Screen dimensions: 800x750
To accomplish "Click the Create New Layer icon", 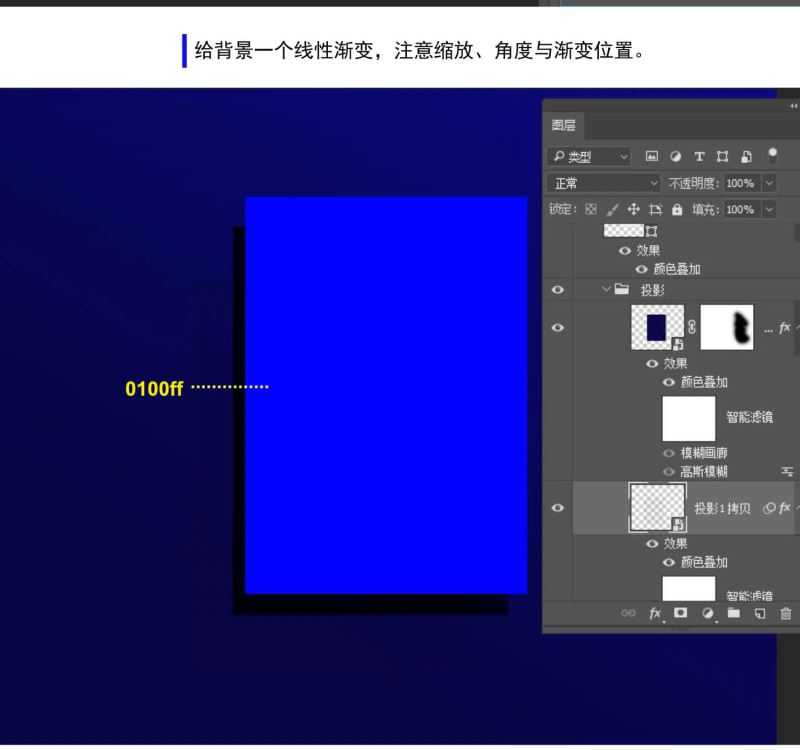I will click(x=759, y=613).
